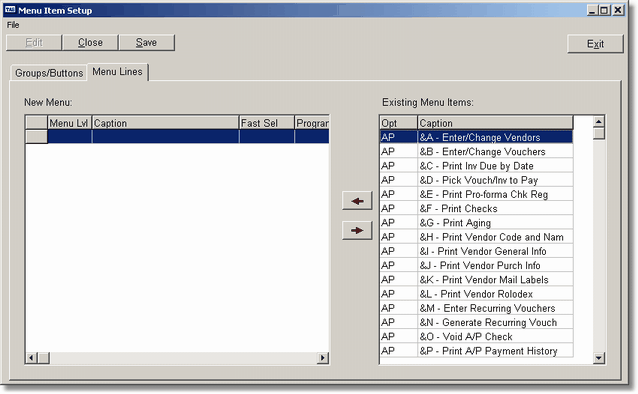Select the Menu Lines tab
The width and height of the screenshot is (638, 394).
(x=118, y=72)
